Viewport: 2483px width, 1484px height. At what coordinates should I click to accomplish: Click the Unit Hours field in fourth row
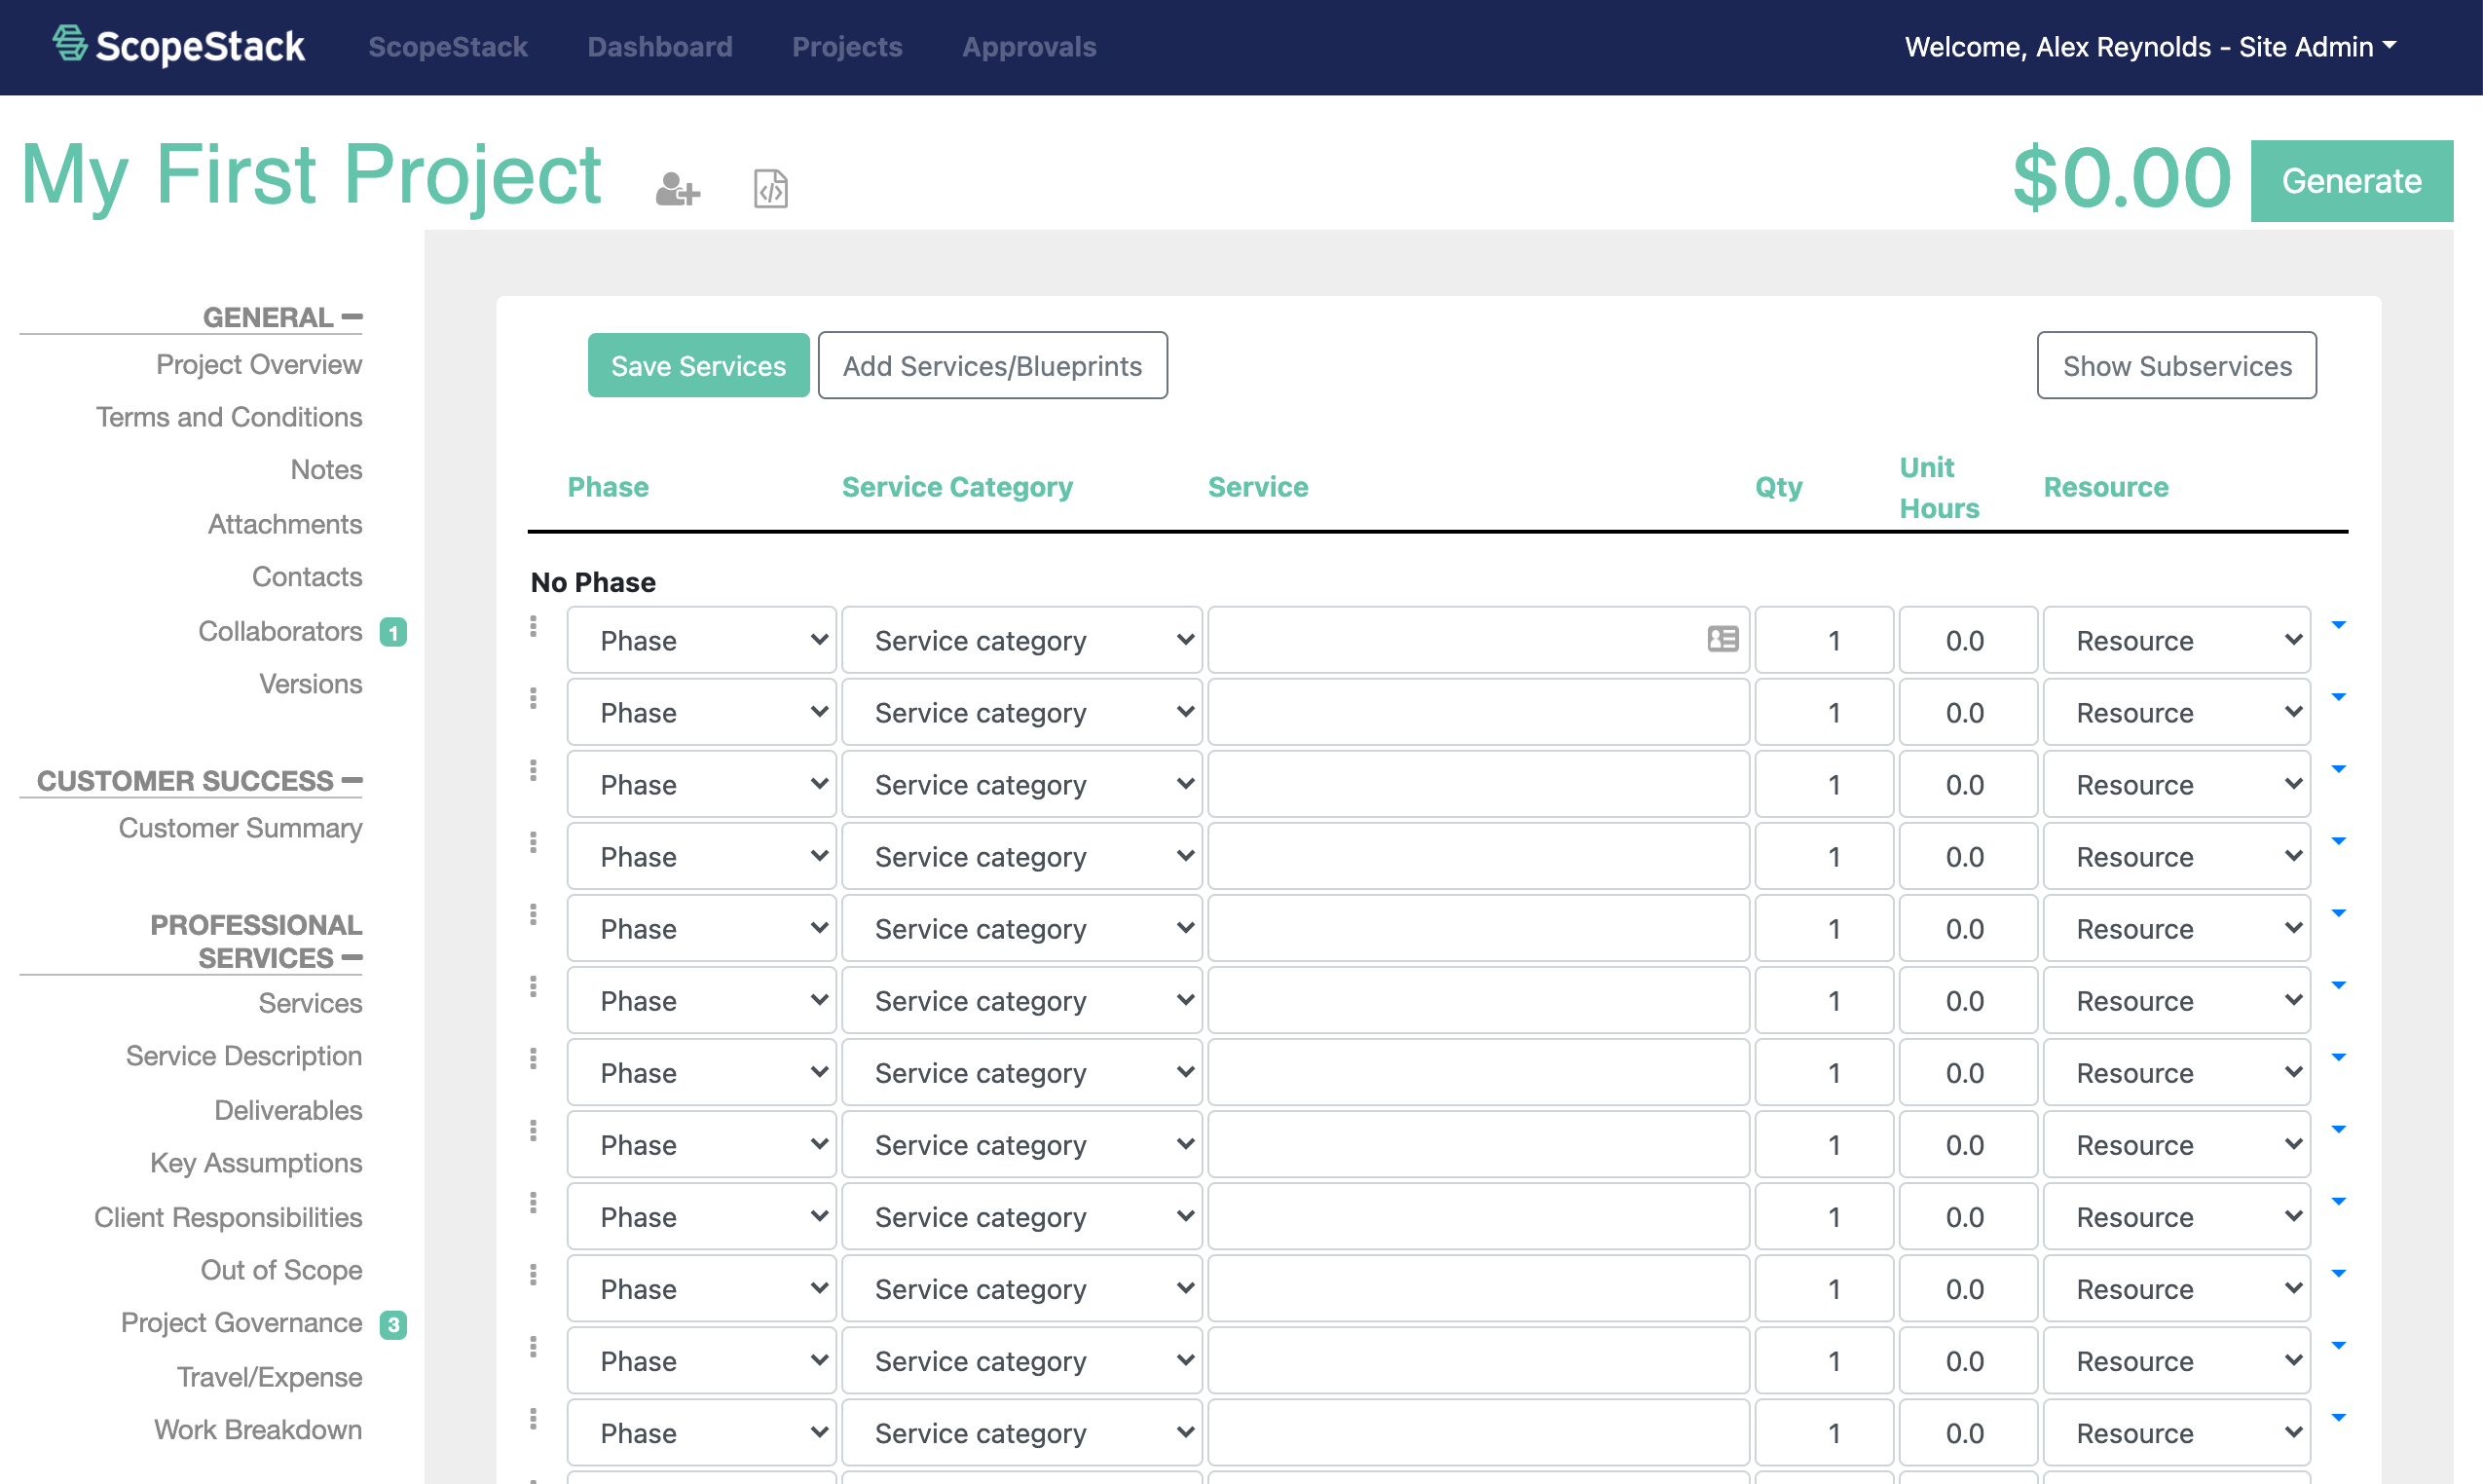coord(1968,856)
